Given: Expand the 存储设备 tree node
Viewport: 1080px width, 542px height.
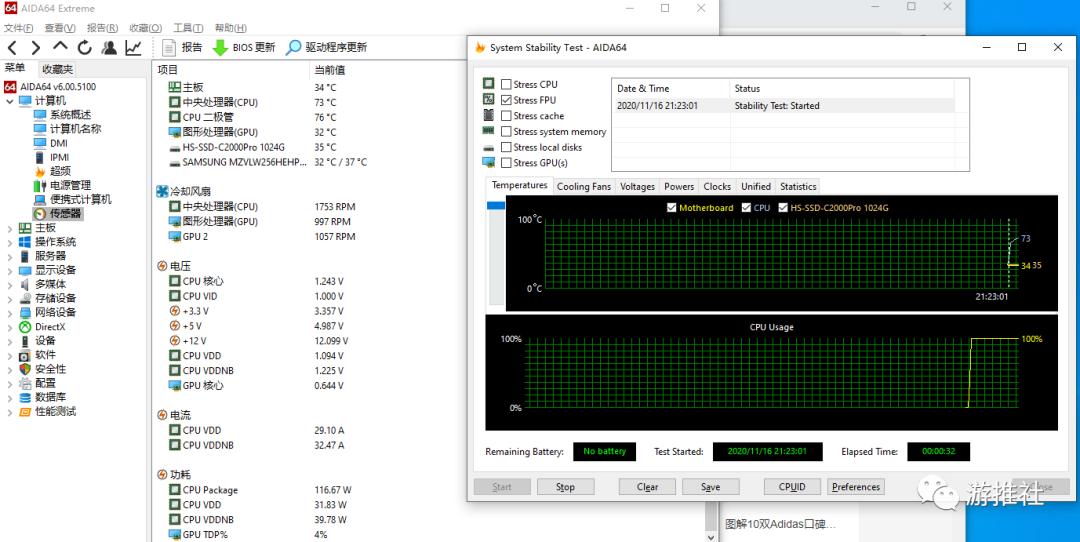Looking at the screenshot, I should tap(10, 298).
